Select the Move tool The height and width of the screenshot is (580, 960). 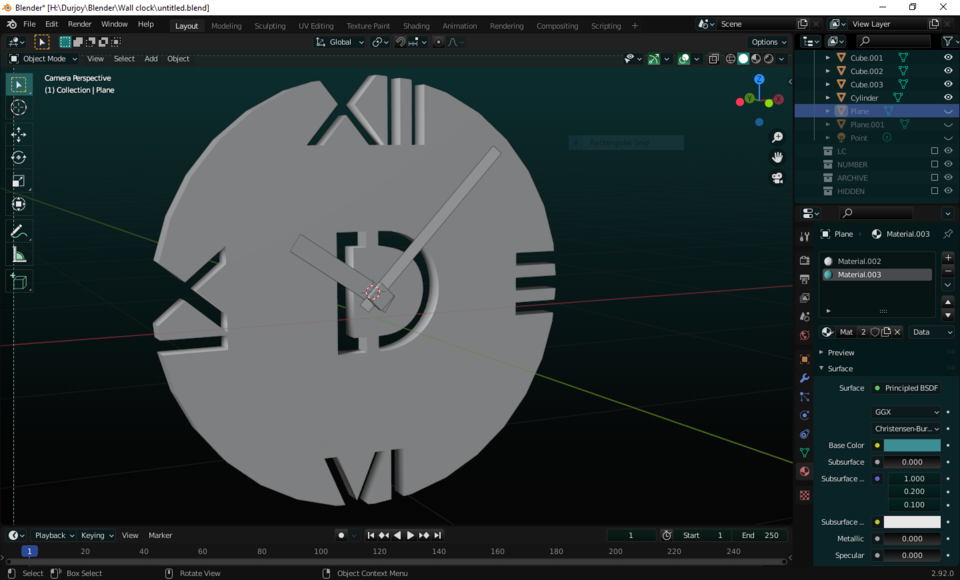pyautogui.click(x=18, y=133)
